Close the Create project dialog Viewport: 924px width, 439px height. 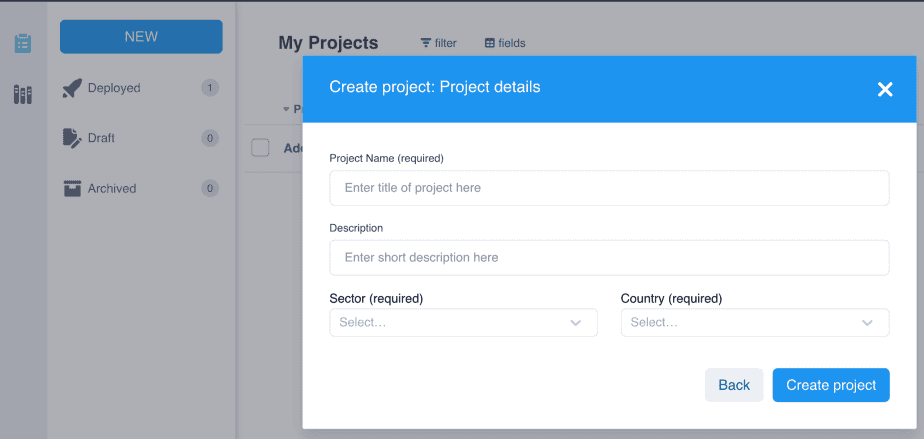[884, 89]
